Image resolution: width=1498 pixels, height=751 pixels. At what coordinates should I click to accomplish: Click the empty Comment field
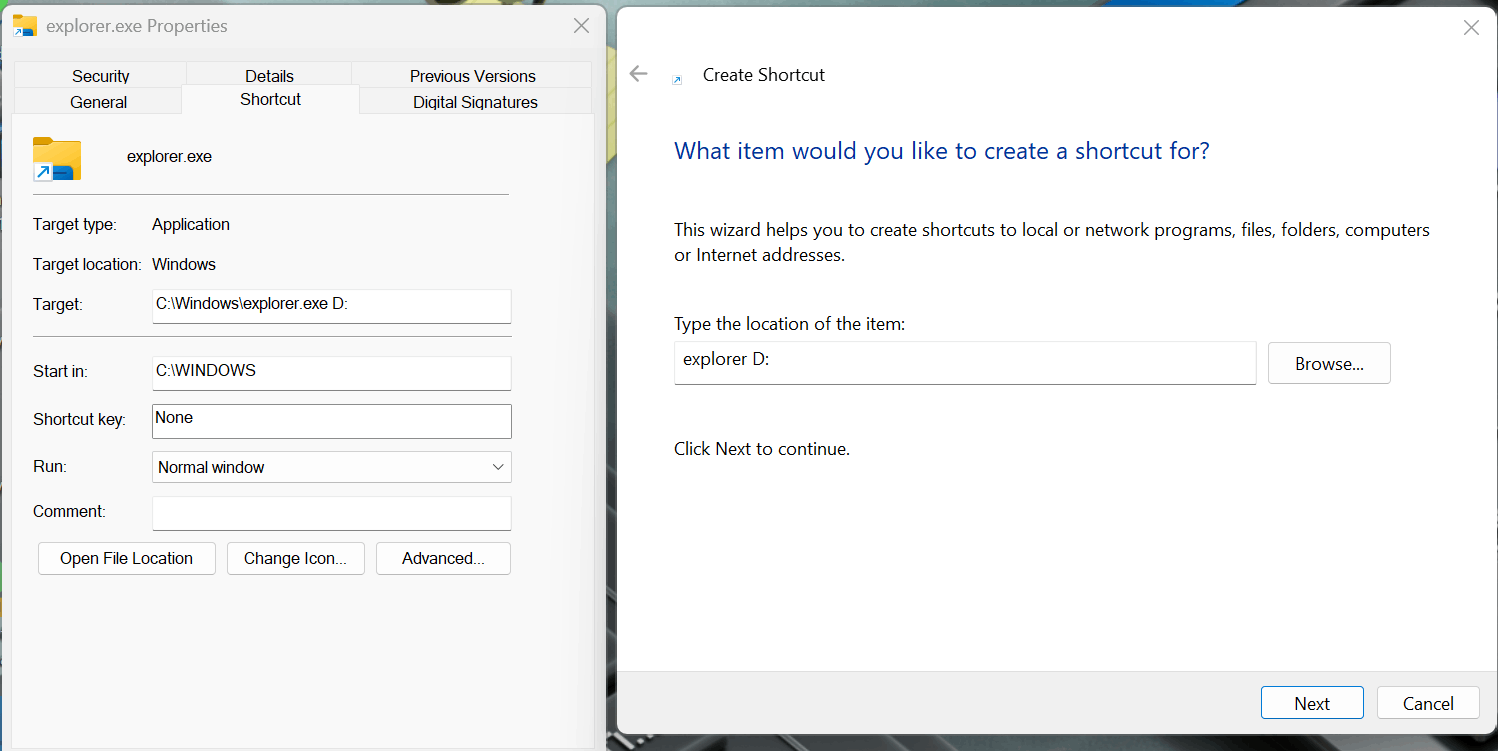click(332, 513)
